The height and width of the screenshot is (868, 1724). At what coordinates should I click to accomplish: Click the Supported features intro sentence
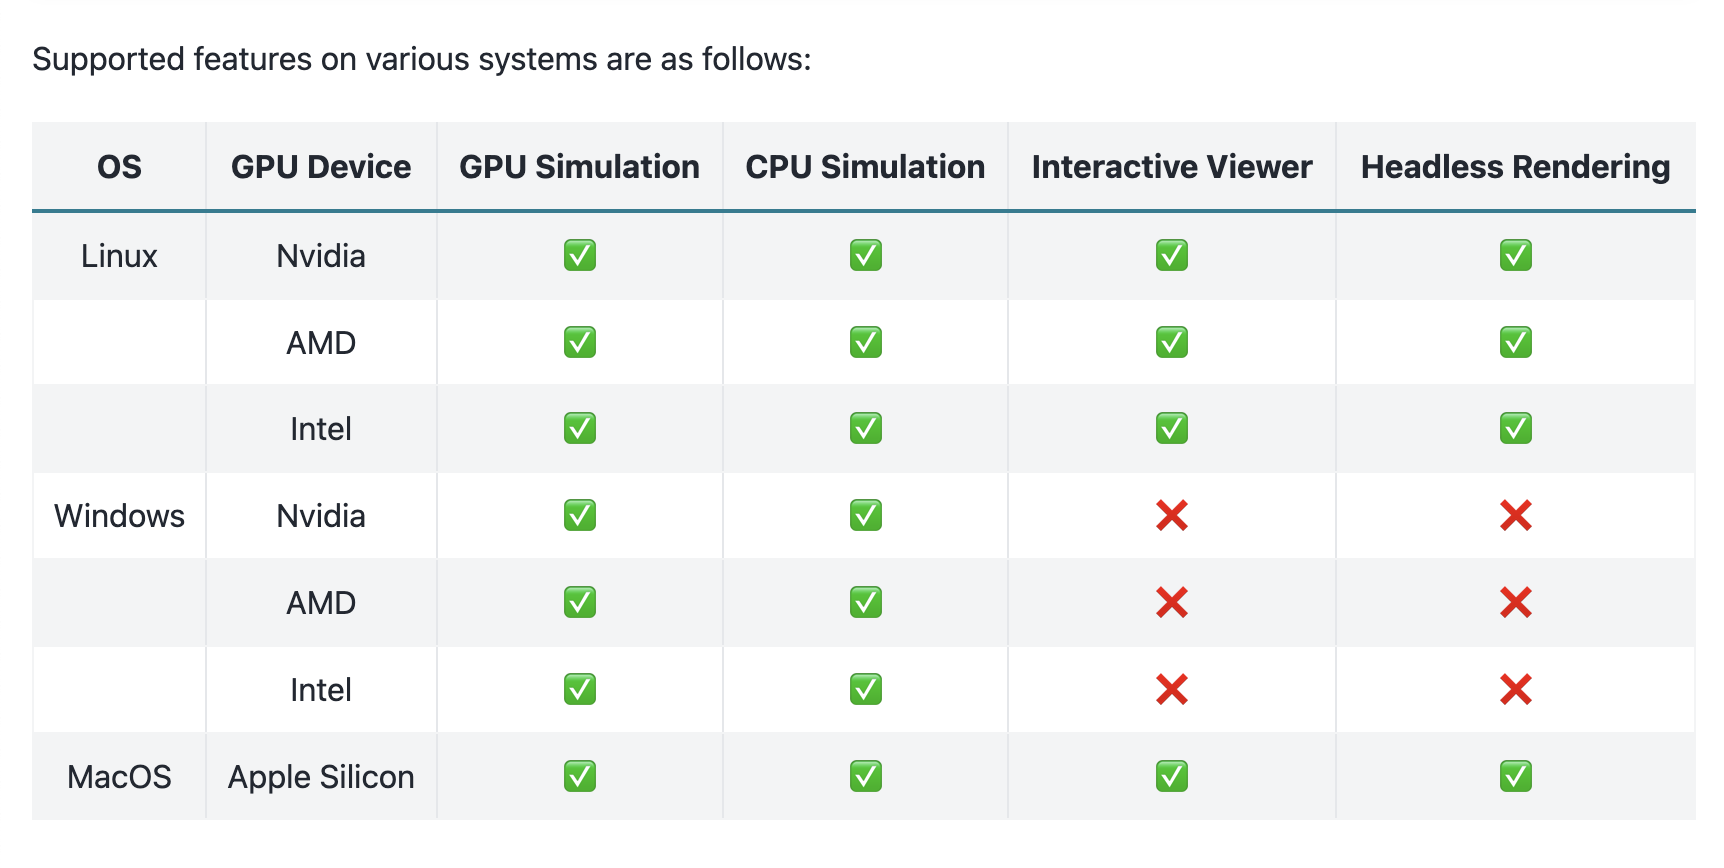click(421, 59)
